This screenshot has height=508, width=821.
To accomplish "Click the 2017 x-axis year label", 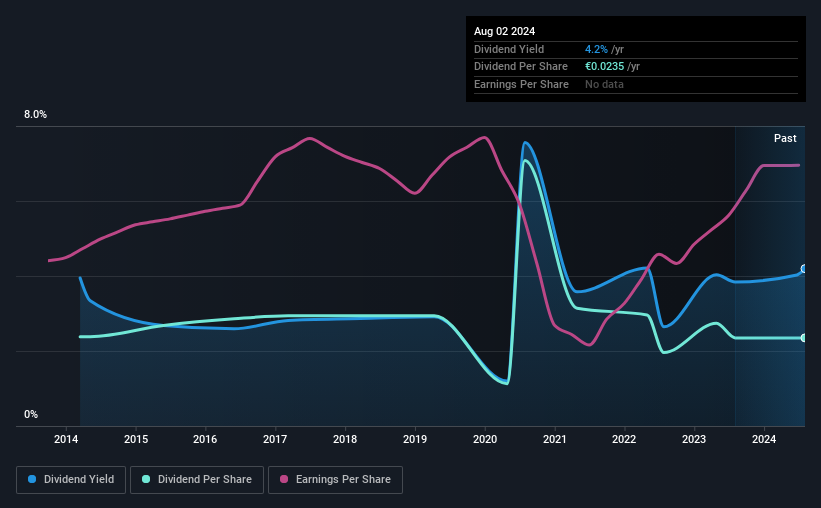I will point(275,439).
